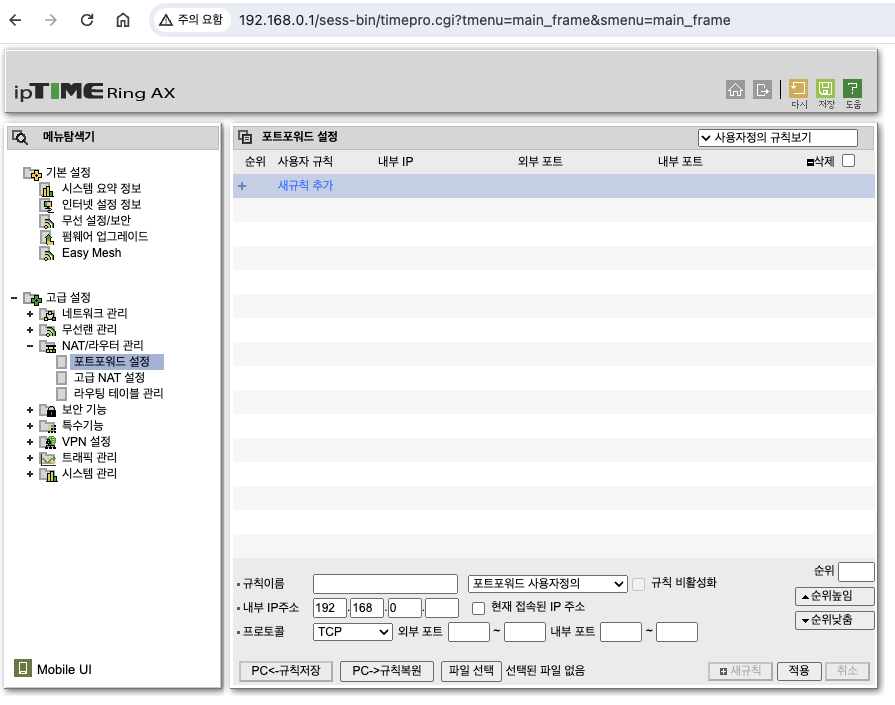This screenshot has width=895, height=705.
Task: Open 고급 NAT 설정 menu item
Action: pyautogui.click(x=109, y=378)
